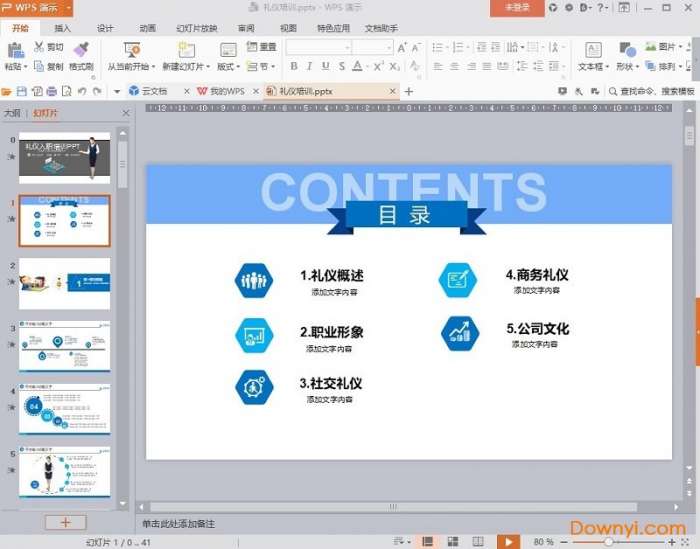Click the add slide plus button below thumbnails
The image size is (700, 549).
(x=66, y=522)
